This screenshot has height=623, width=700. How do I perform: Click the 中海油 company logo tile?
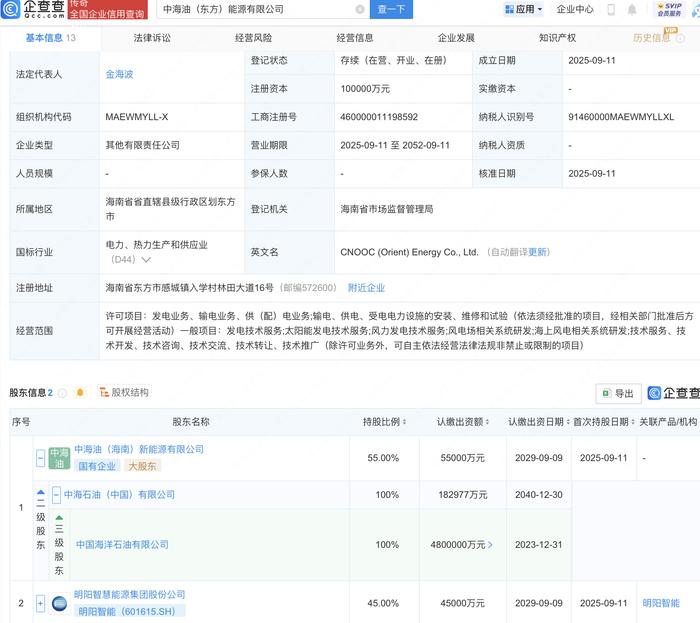59,457
